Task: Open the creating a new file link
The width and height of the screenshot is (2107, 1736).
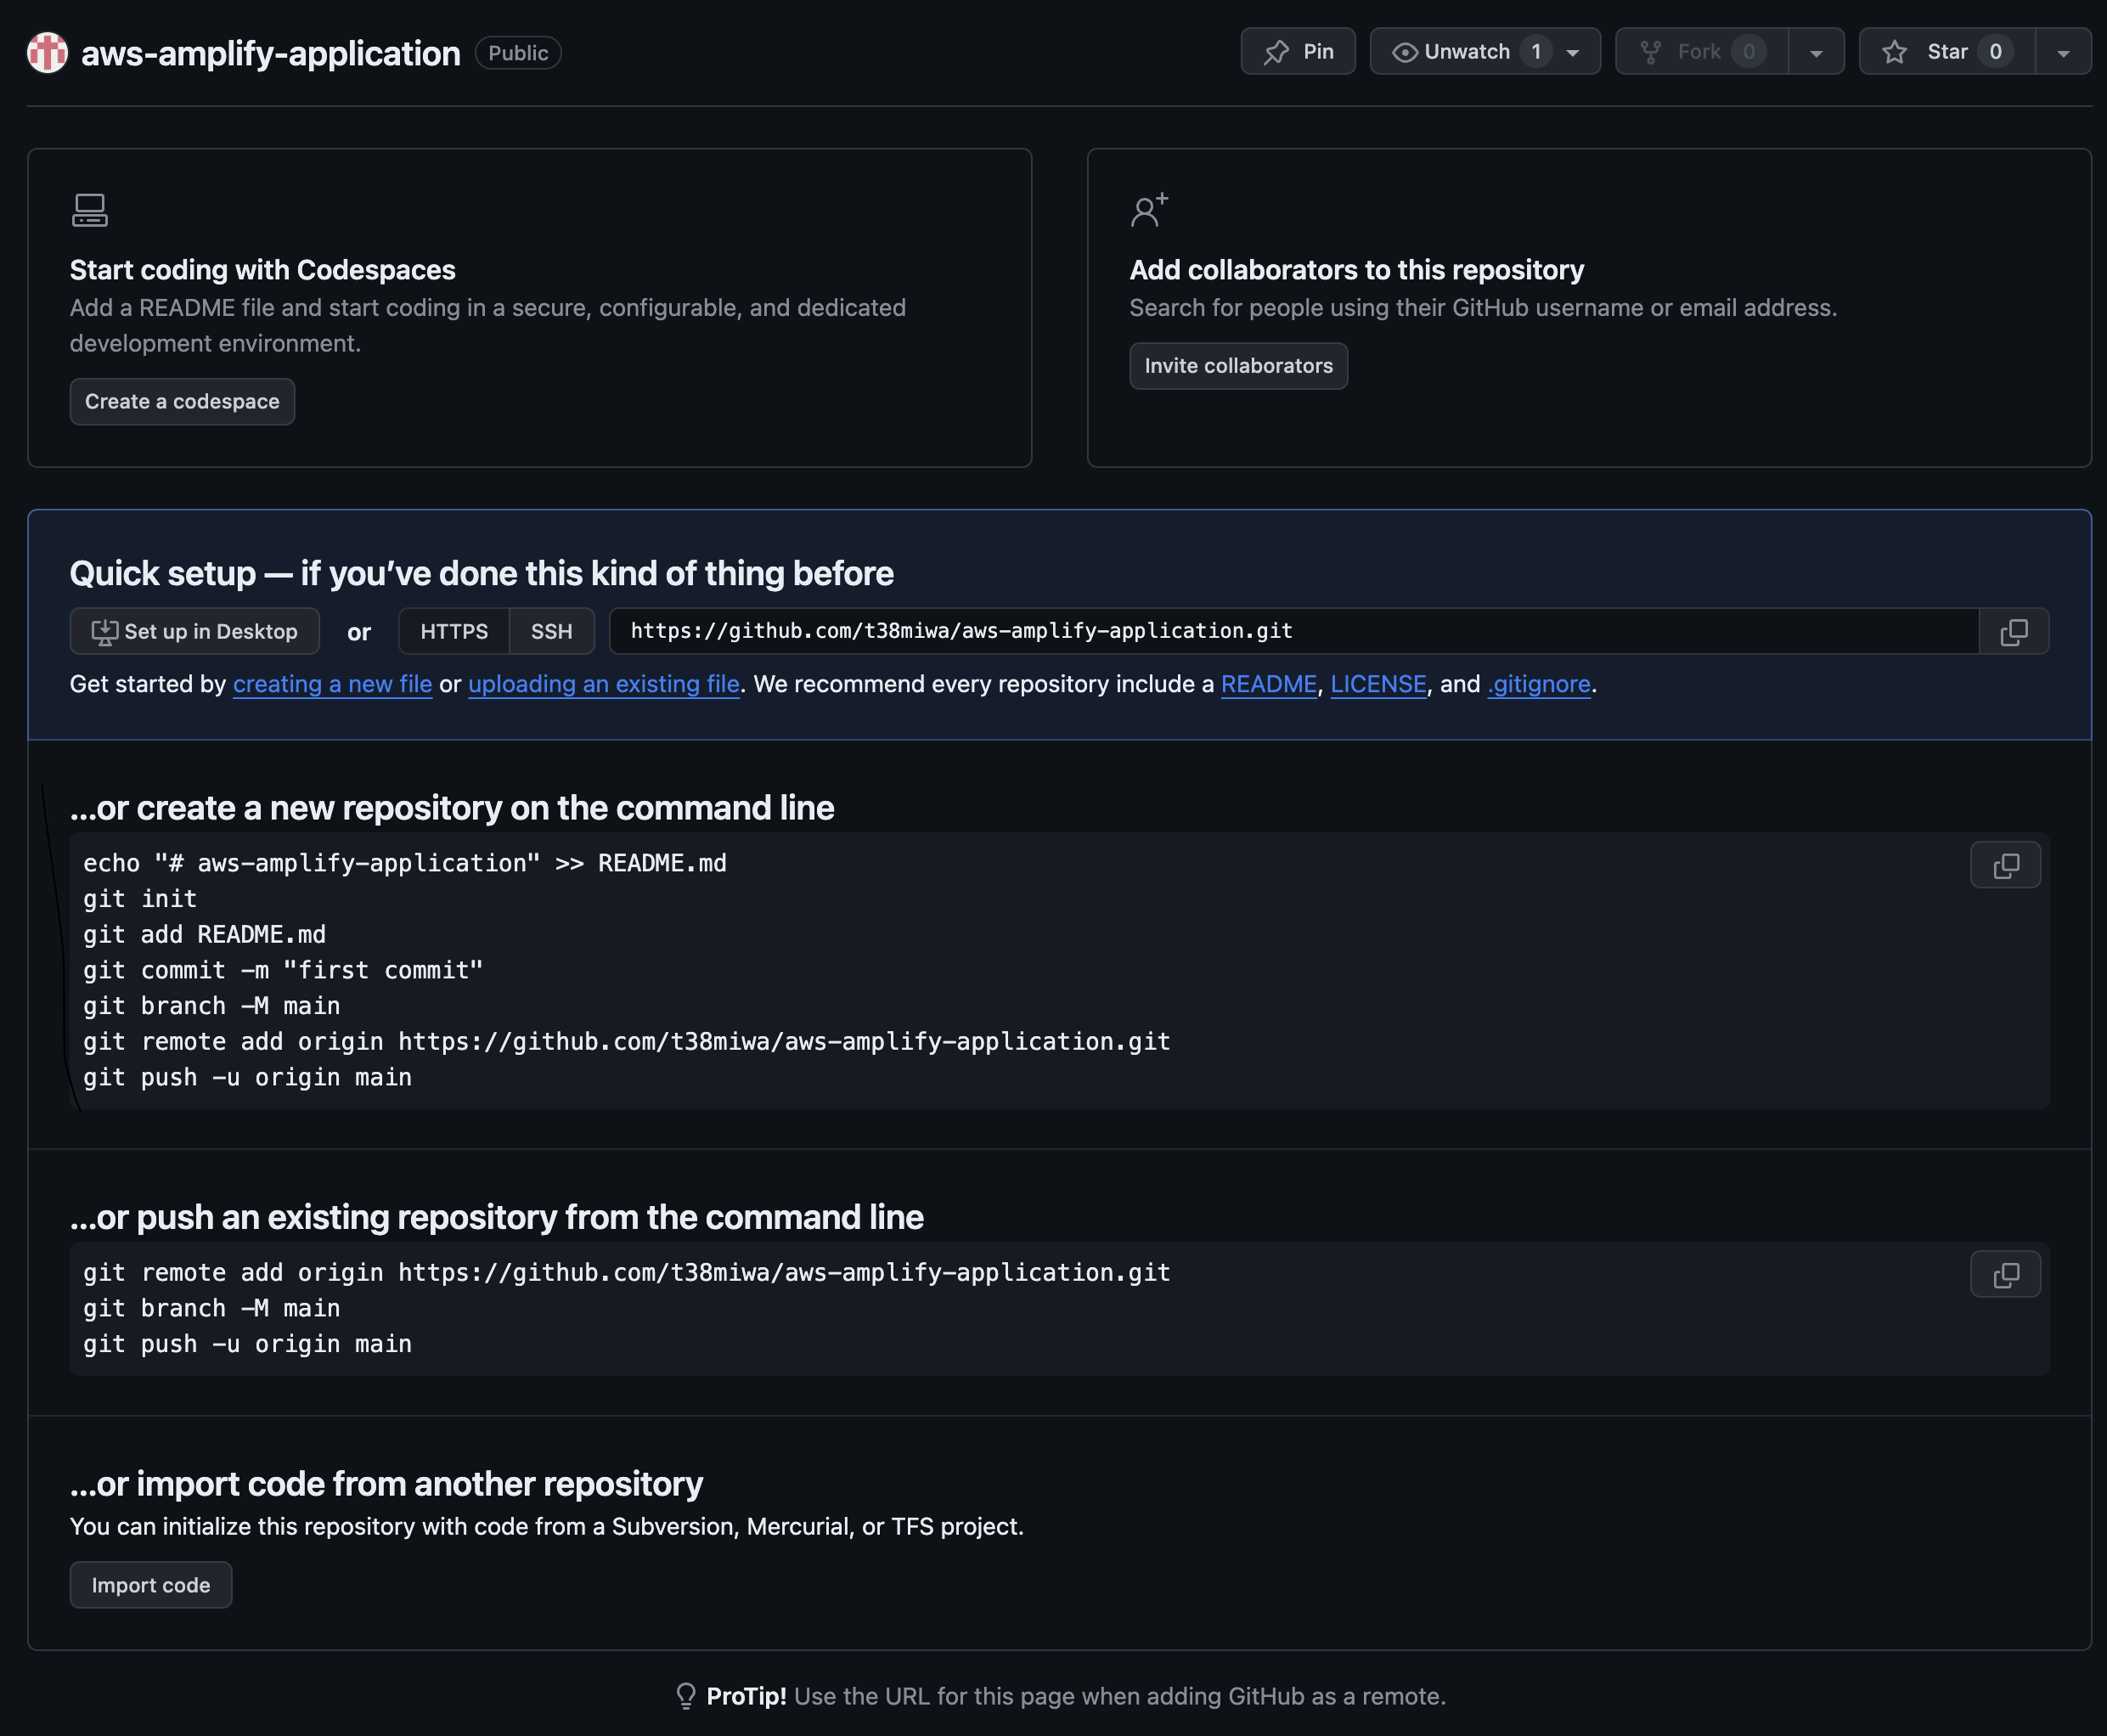Action: pyautogui.click(x=332, y=684)
